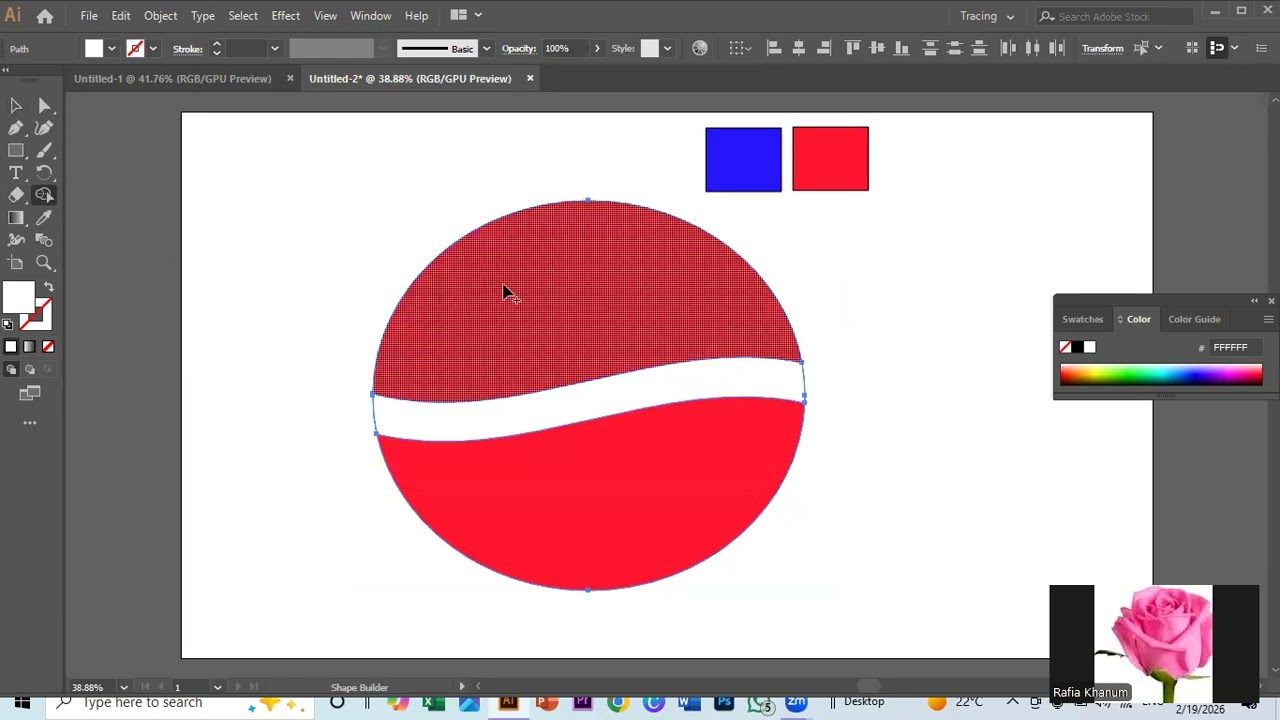This screenshot has height=720, width=1280.
Task: Click the color spectrum bar
Action: coord(1161,375)
